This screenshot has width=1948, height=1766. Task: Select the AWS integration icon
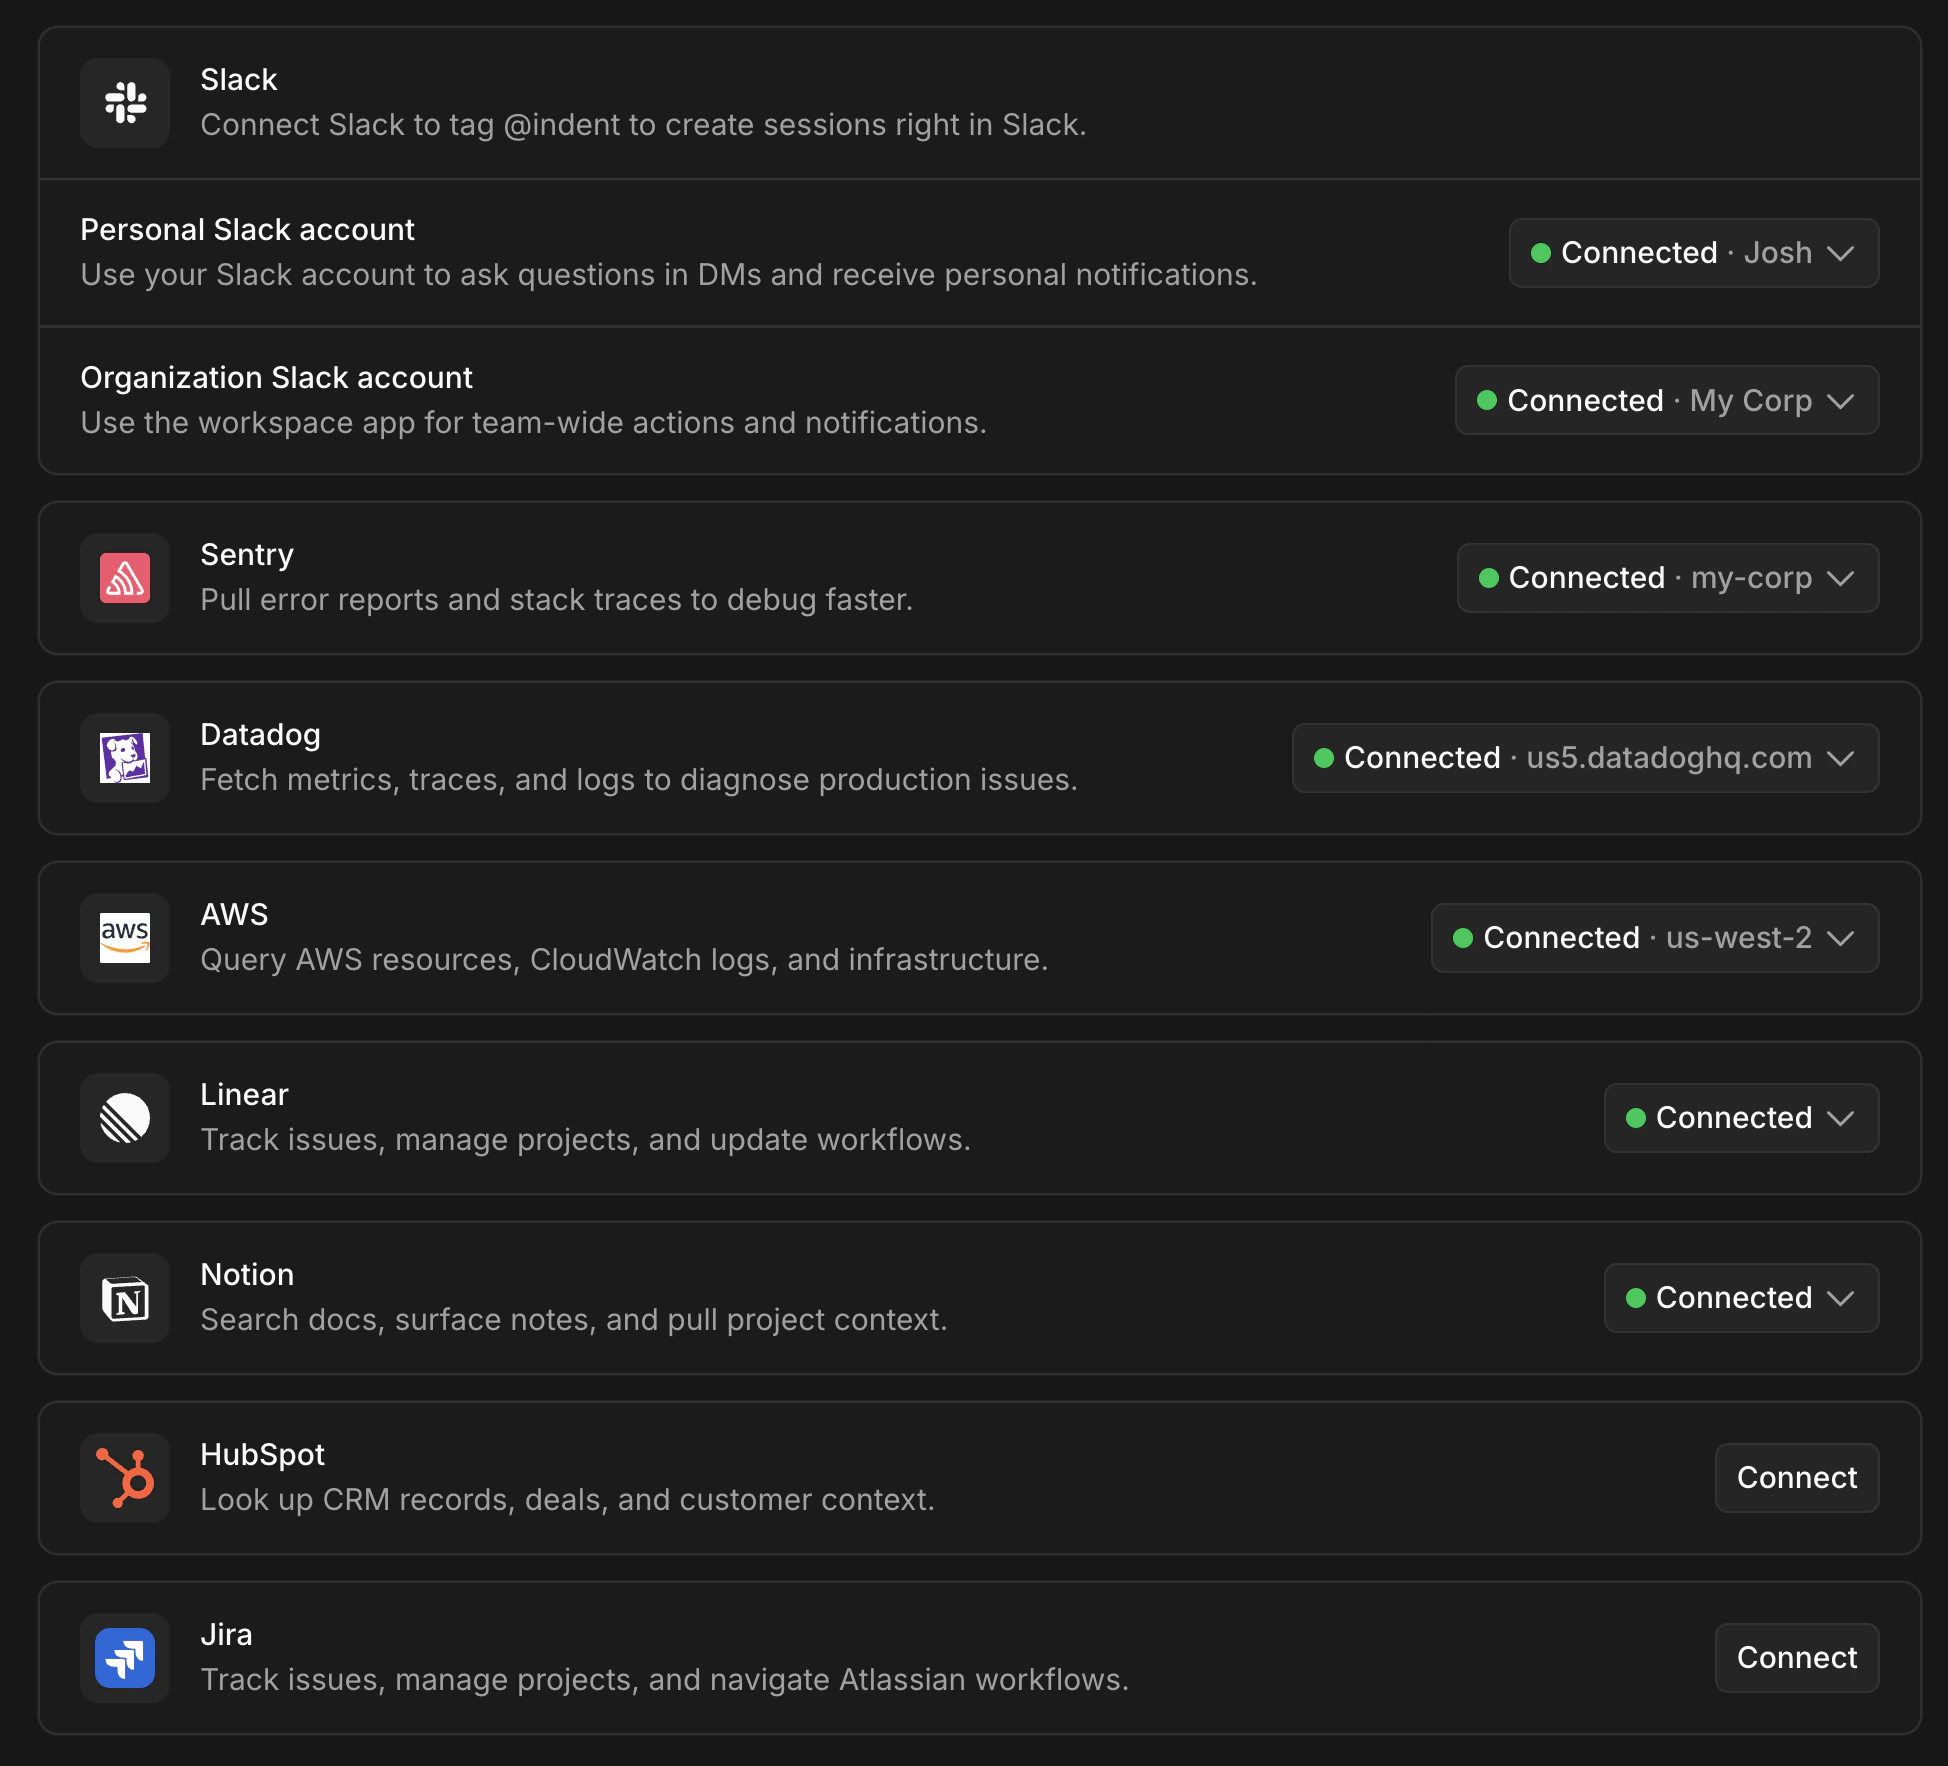pos(124,938)
